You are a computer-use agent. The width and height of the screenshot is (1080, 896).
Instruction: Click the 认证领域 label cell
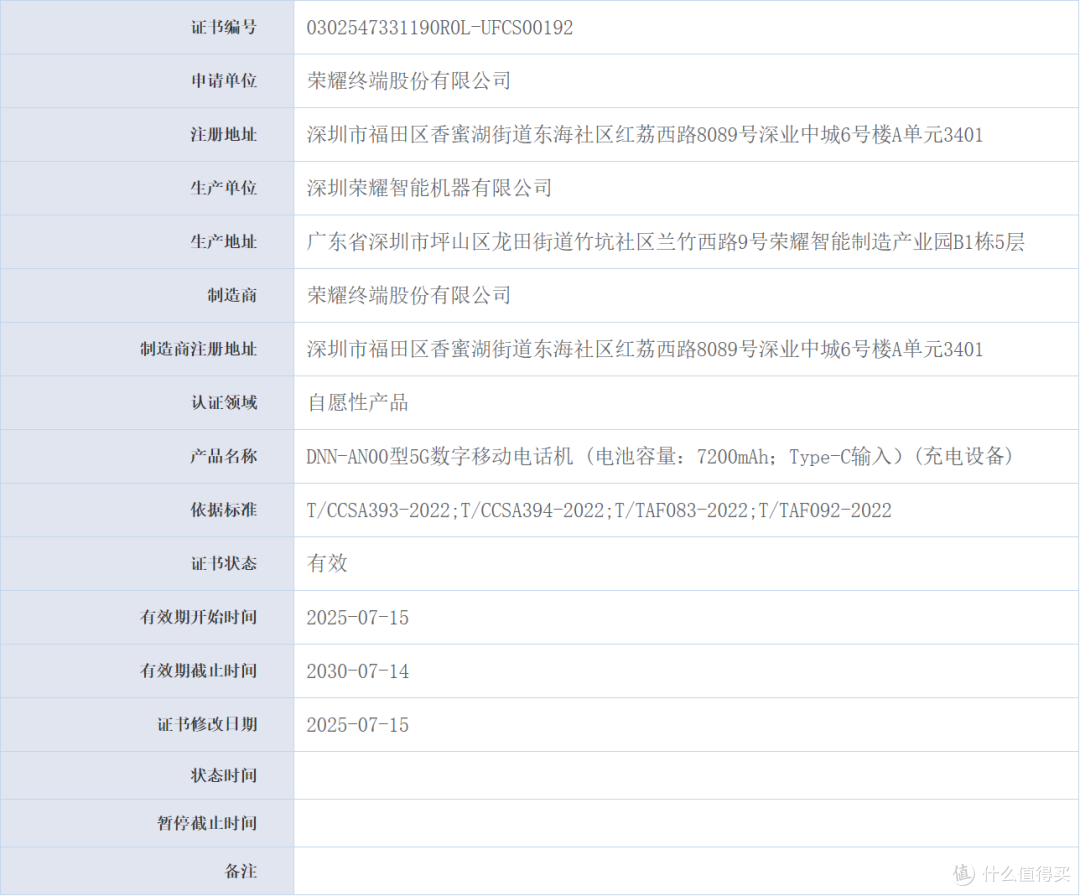click(x=147, y=403)
